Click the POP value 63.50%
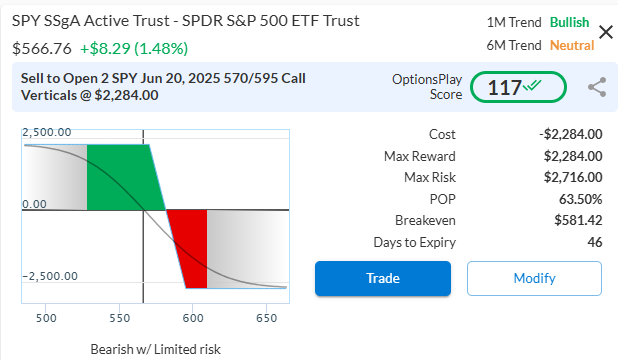 pyautogui.click(x=581, y=199)
